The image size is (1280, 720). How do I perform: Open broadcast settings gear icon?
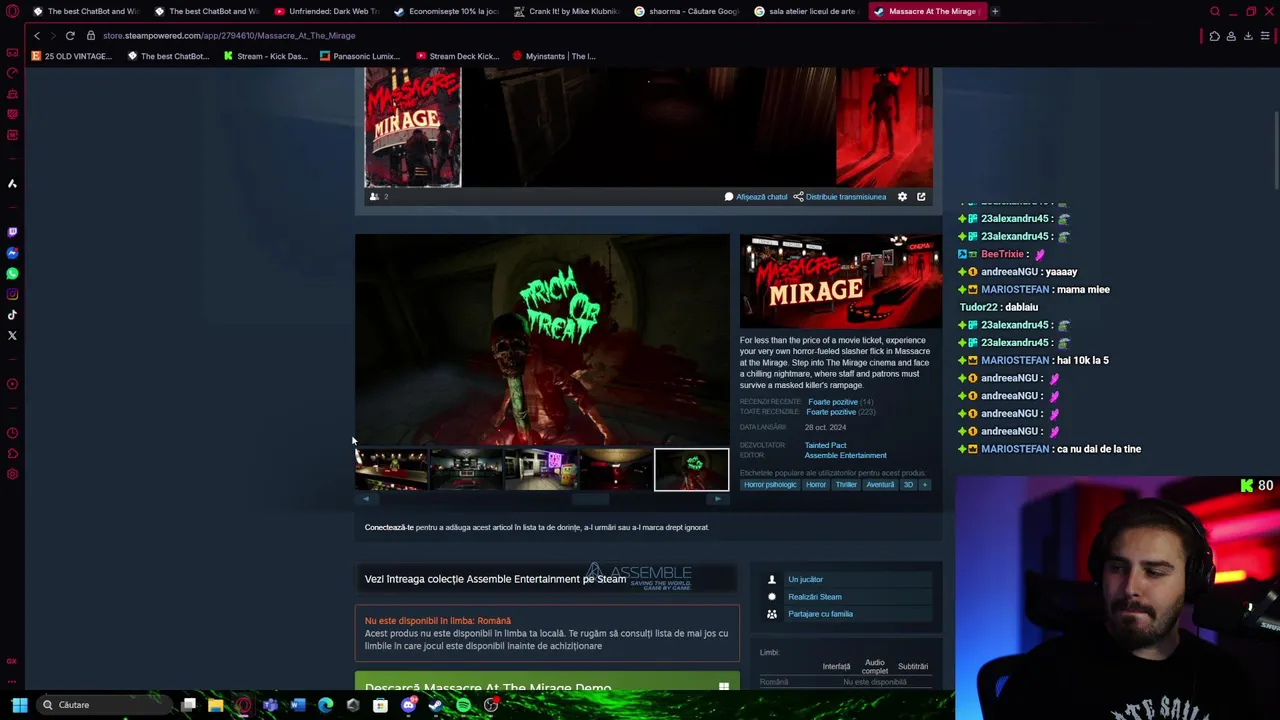tap(902, 197)
